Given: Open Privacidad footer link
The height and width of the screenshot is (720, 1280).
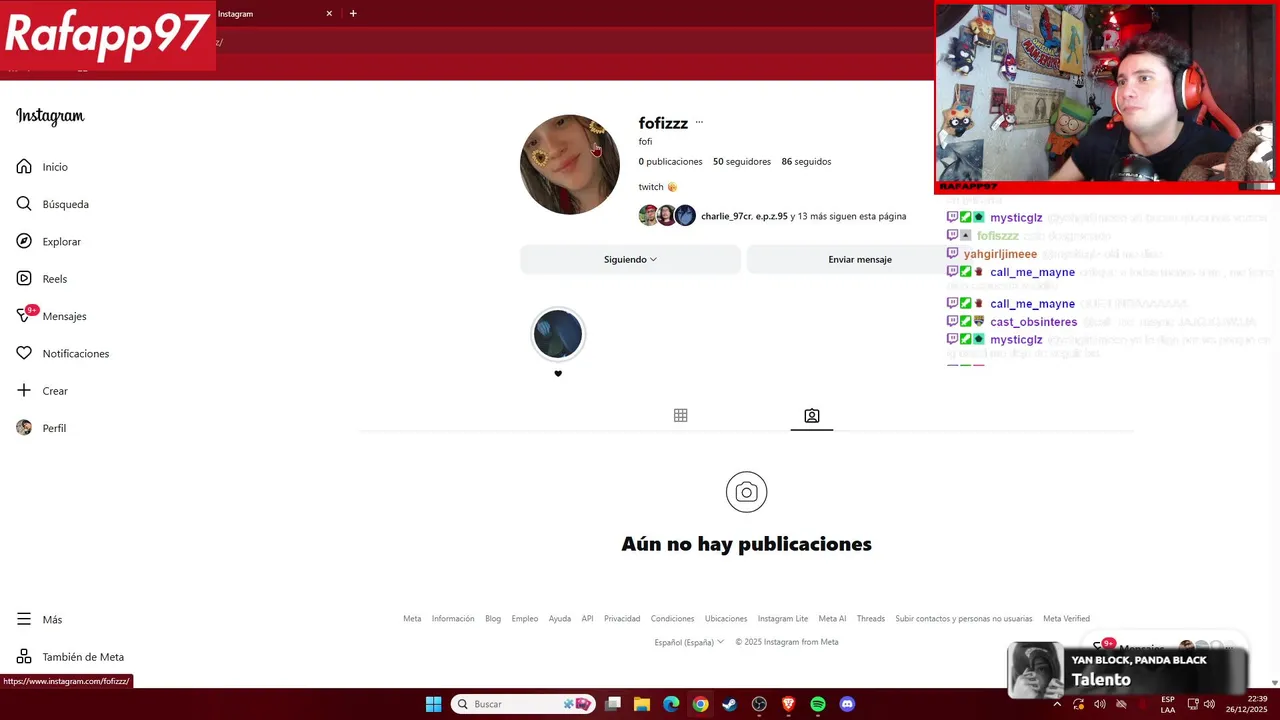Looking at the screenshot, I should point(622,618).
